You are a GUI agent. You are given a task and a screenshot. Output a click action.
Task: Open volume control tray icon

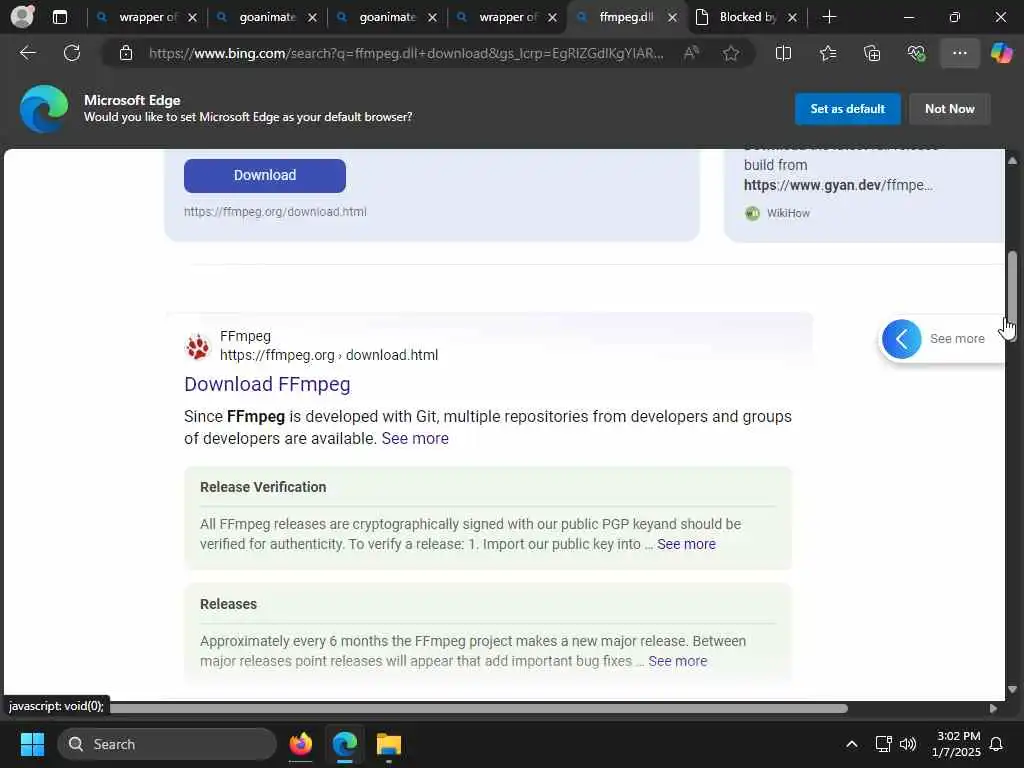[x=908, y=744]
